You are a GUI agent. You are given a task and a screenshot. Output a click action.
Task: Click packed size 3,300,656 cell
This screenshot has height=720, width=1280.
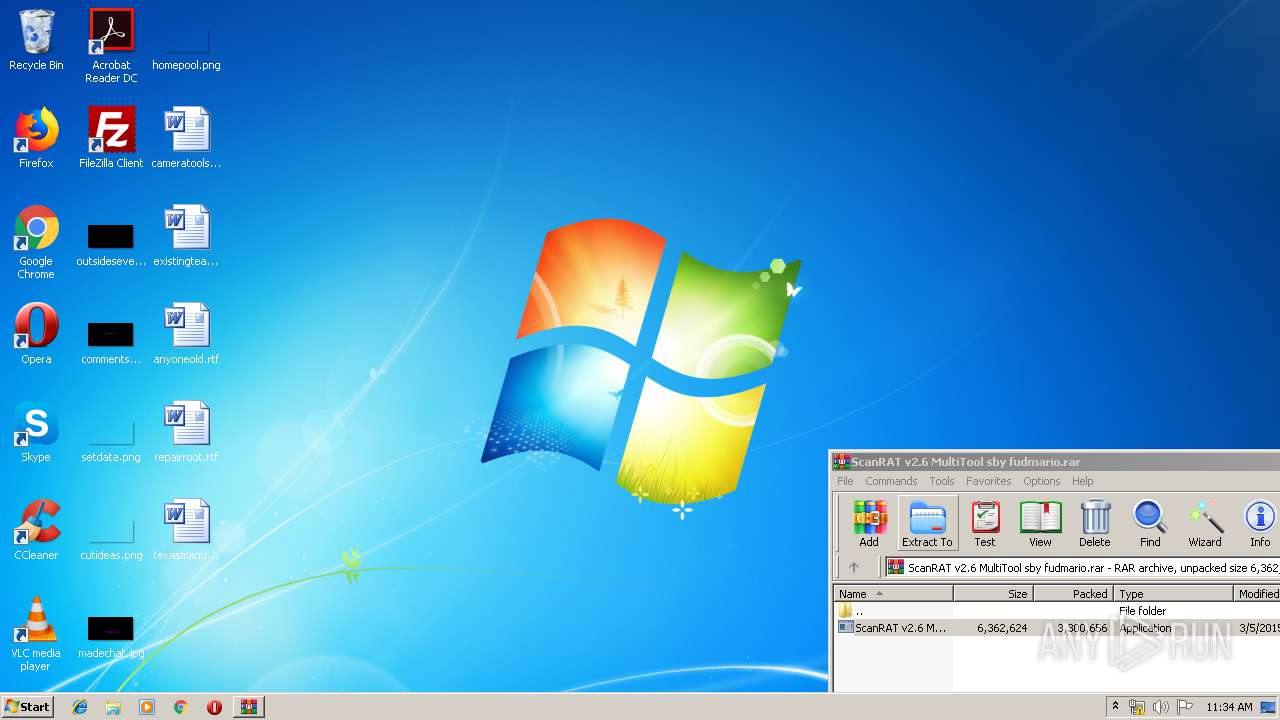1082,628
